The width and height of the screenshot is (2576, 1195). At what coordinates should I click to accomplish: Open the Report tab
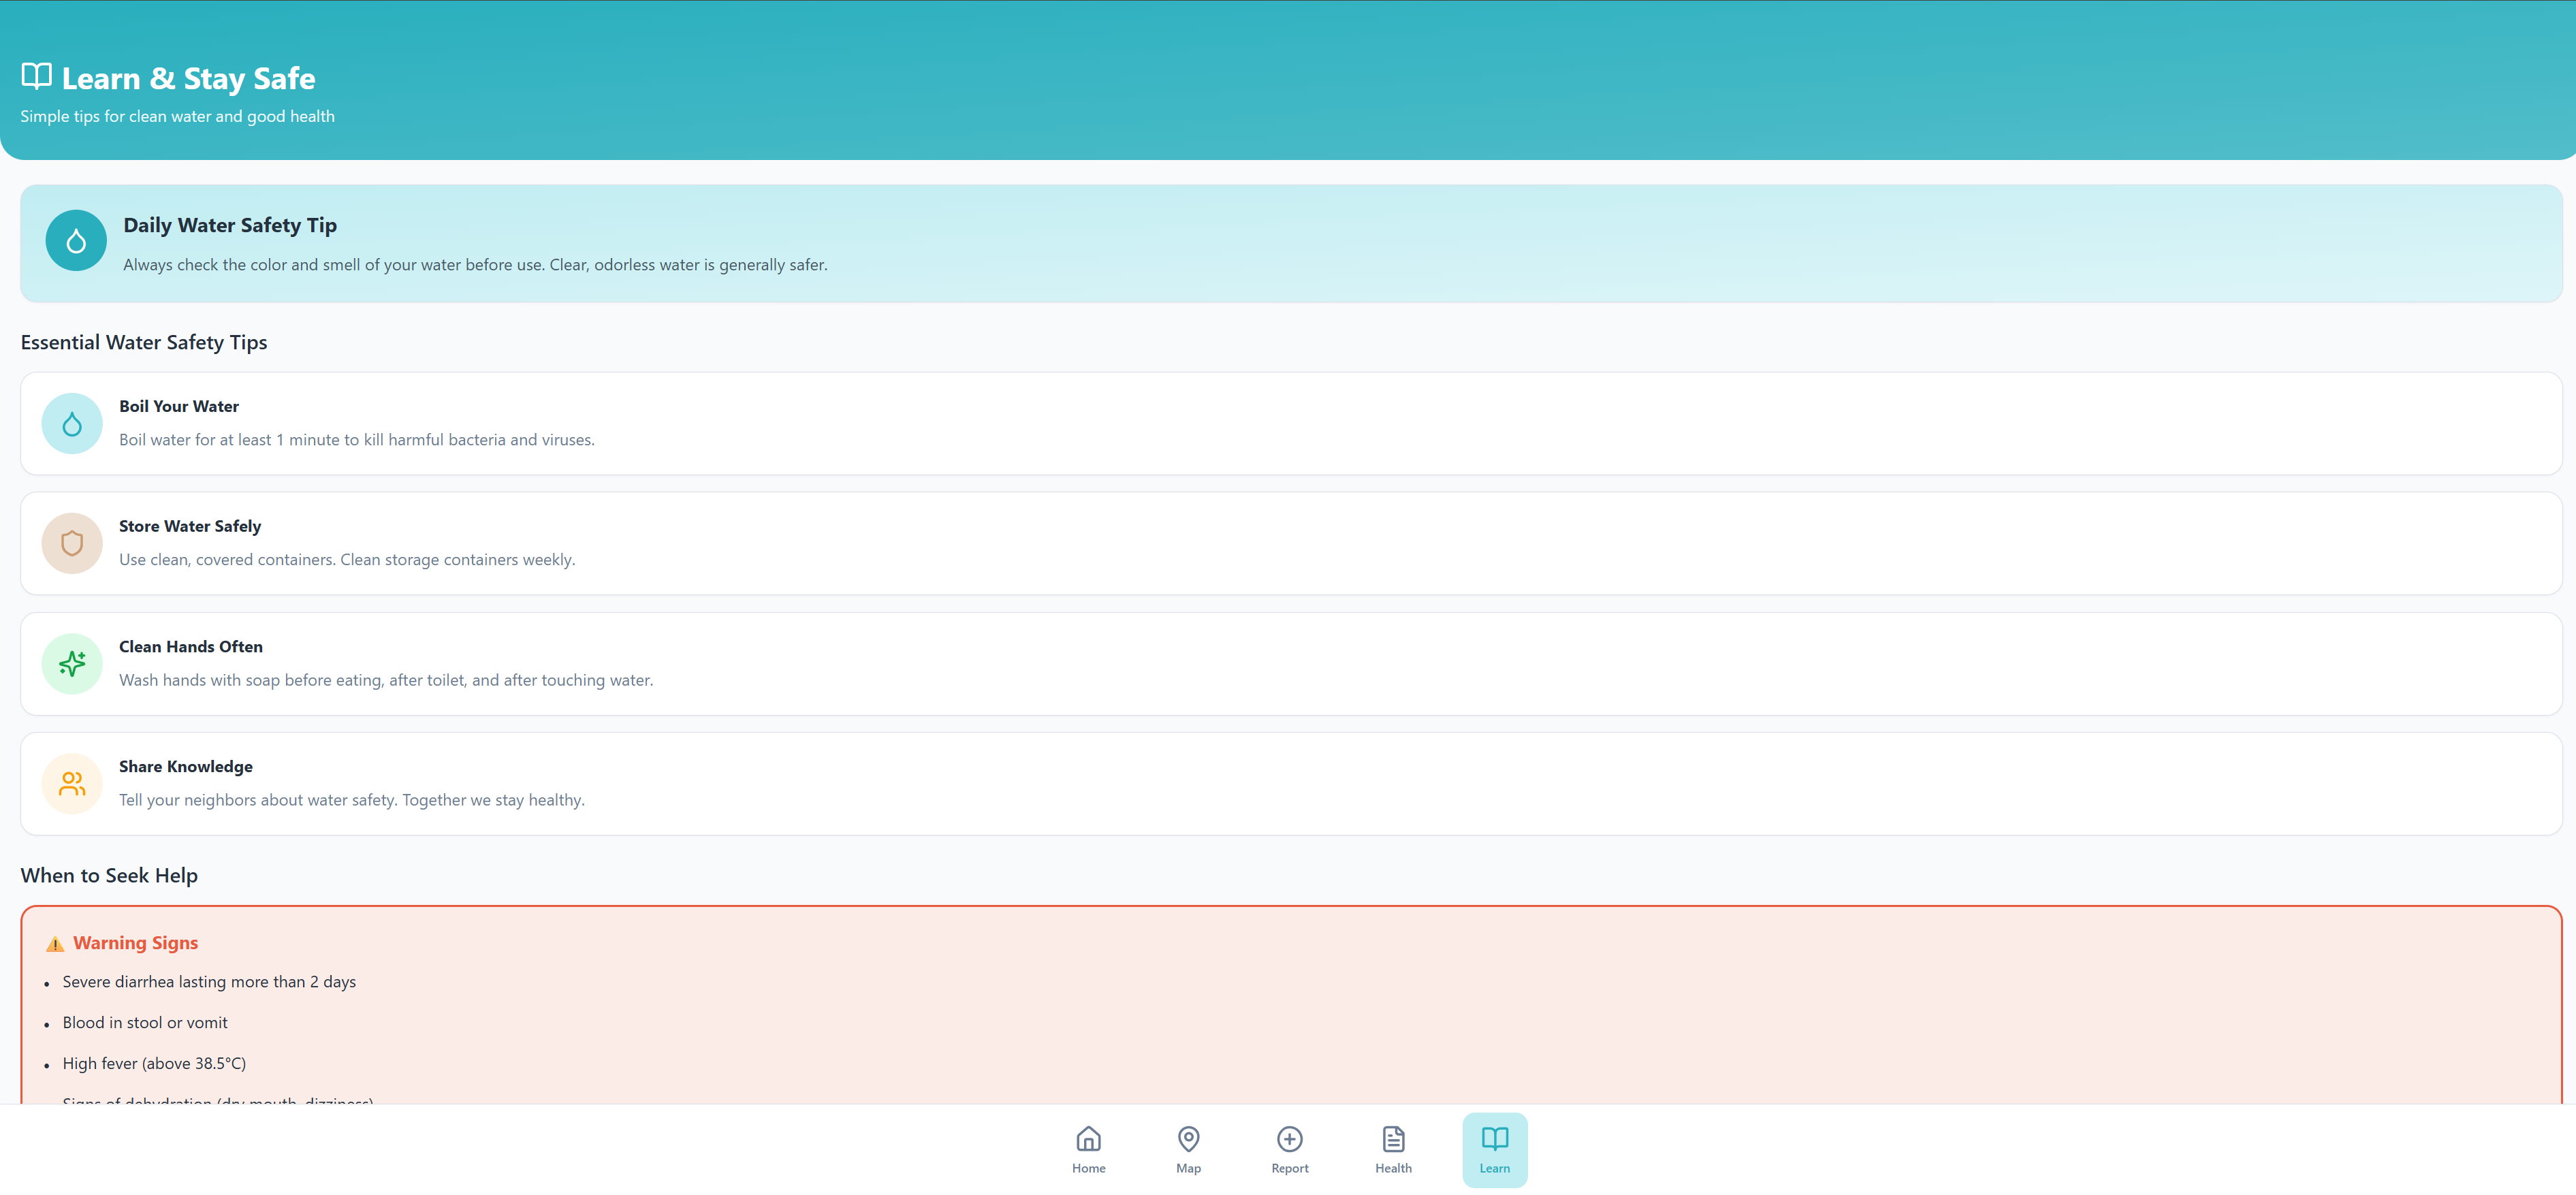click(1289, 1149)
